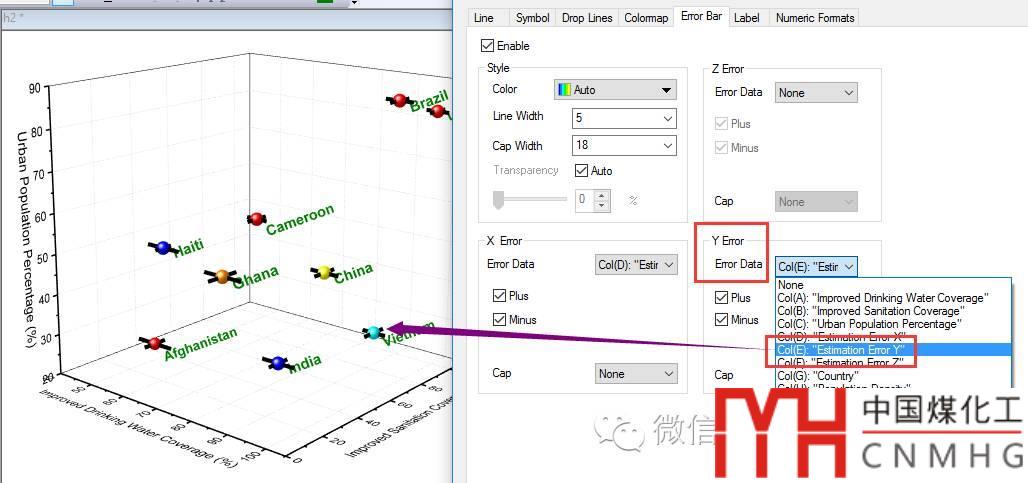Expand the Line Width combo box
Screen dimensions: 1028x483
(x=624, y=119)
